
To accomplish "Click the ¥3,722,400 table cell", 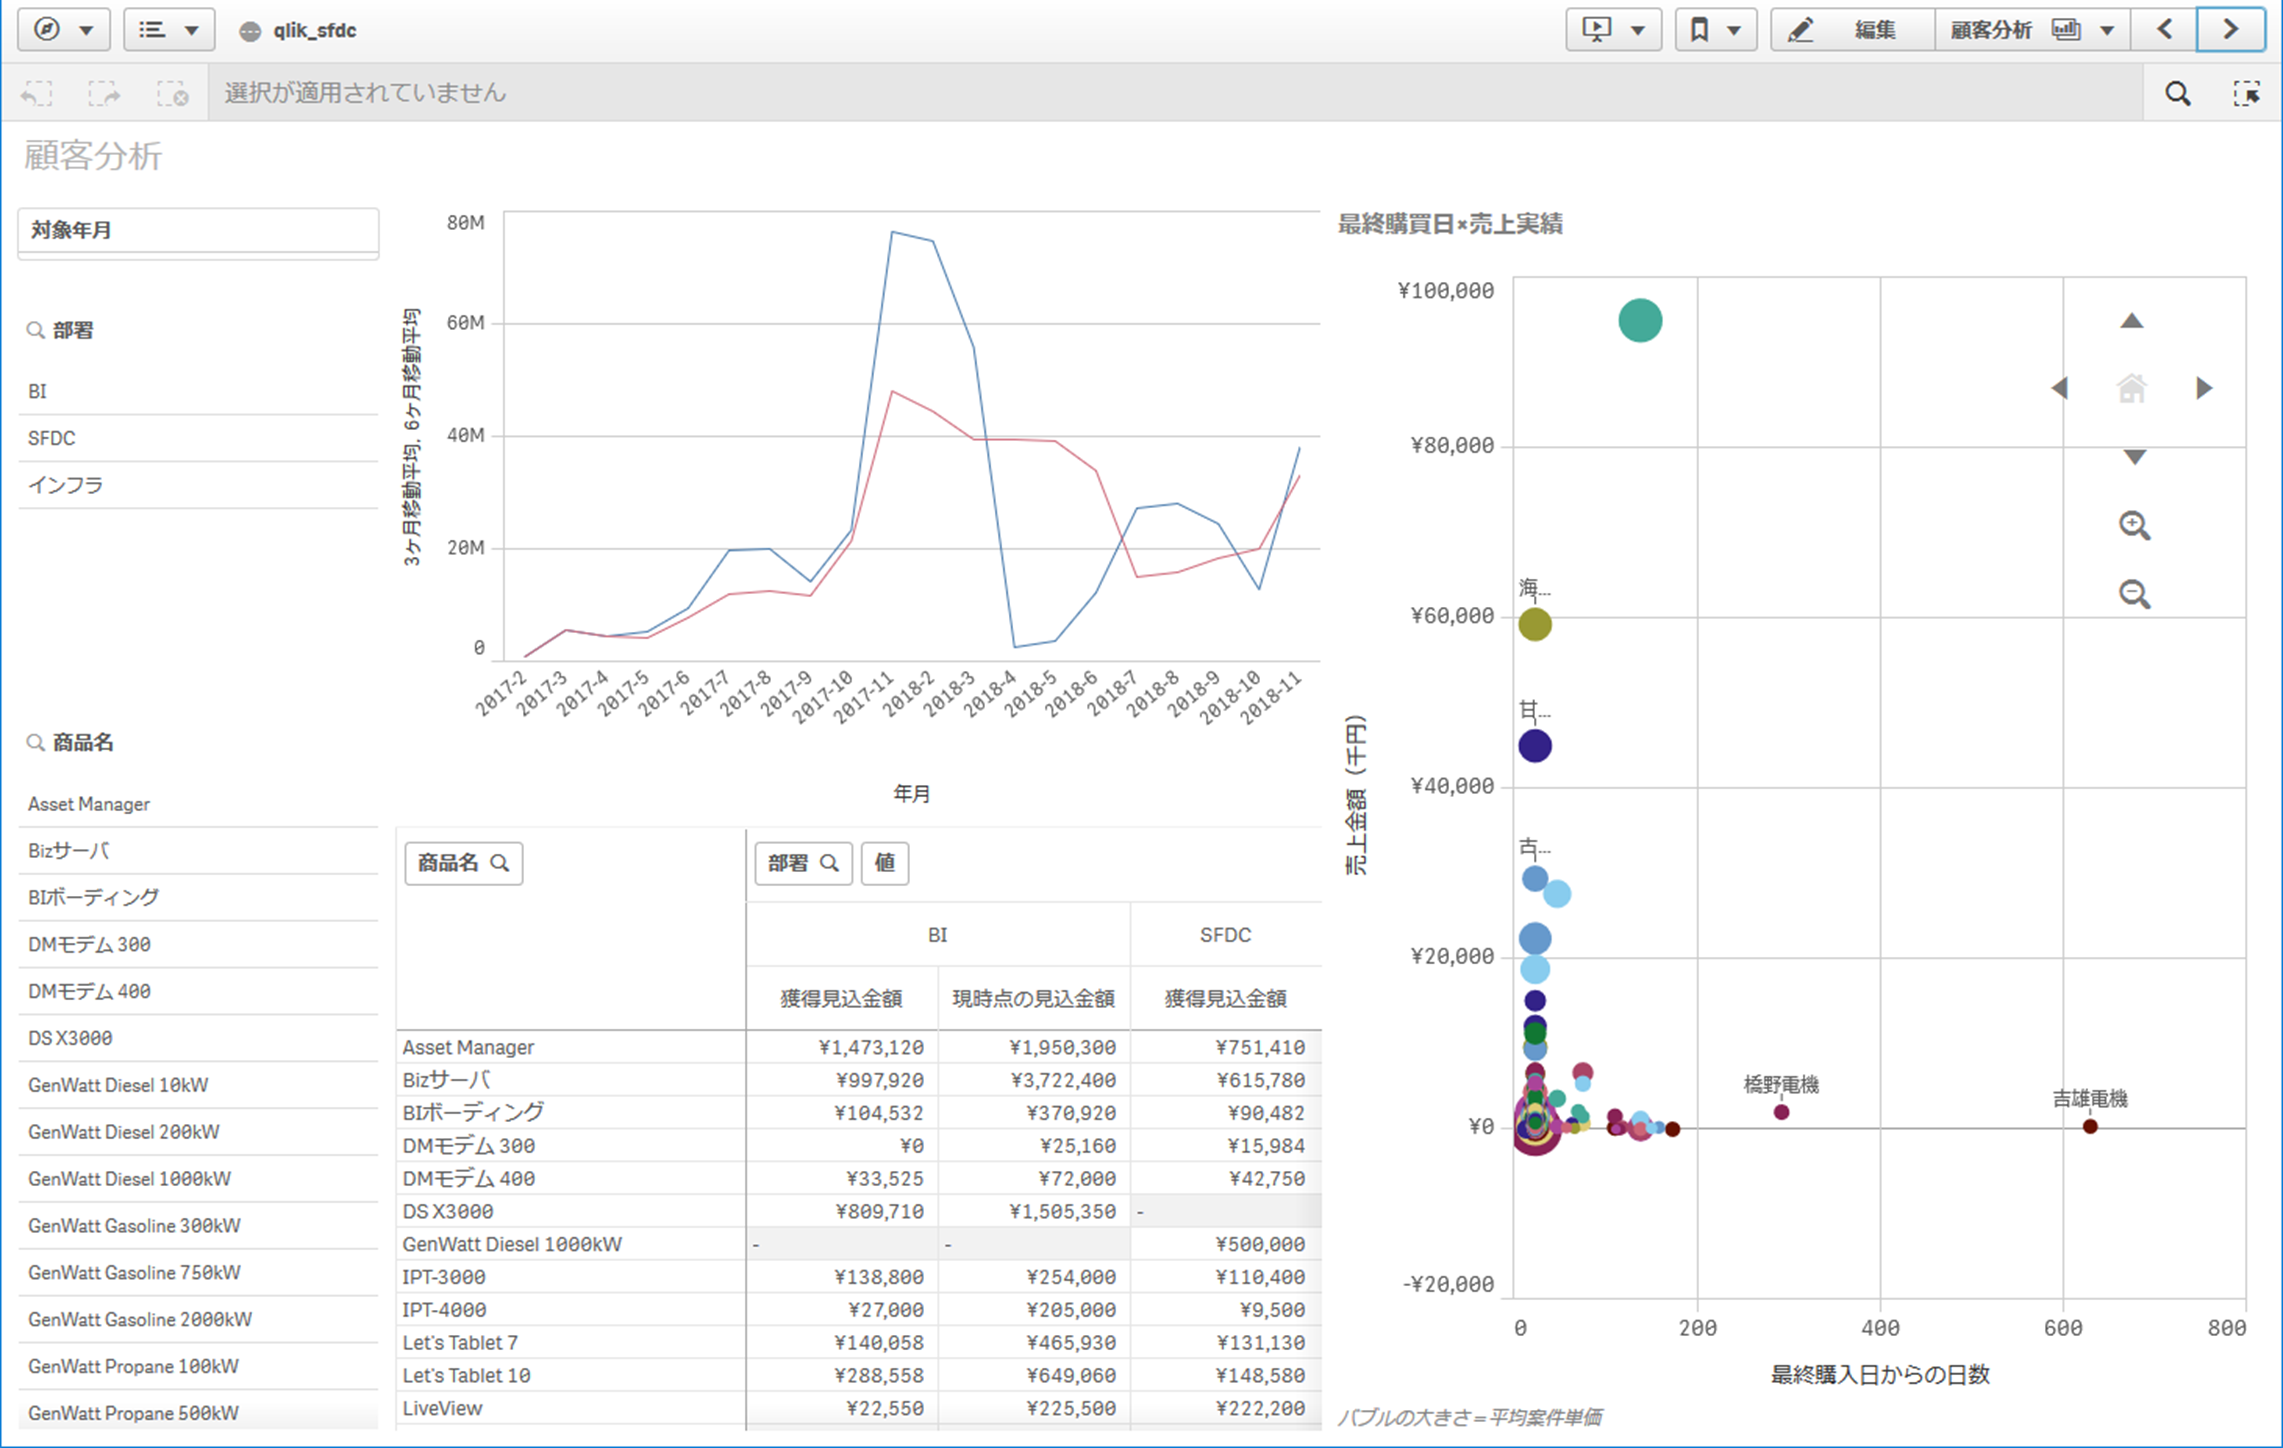I will point(1034,1080).
